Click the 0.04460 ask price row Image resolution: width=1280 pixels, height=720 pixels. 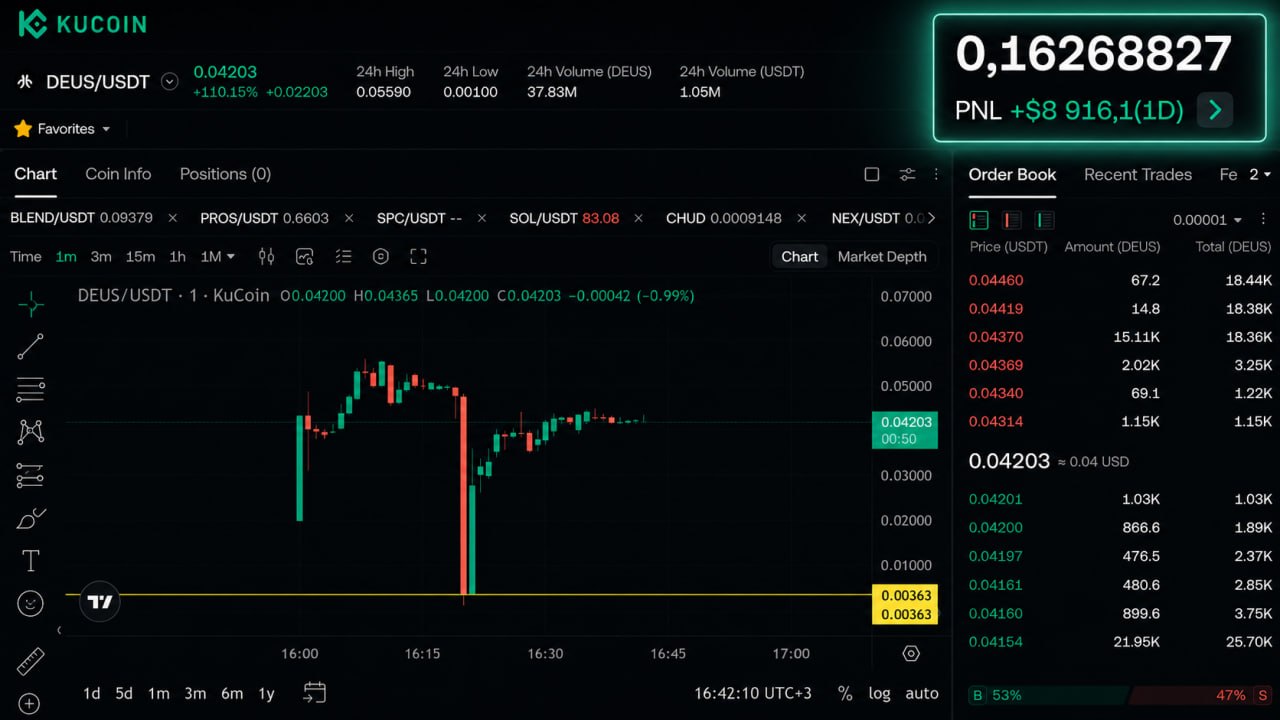point(1121,280)
